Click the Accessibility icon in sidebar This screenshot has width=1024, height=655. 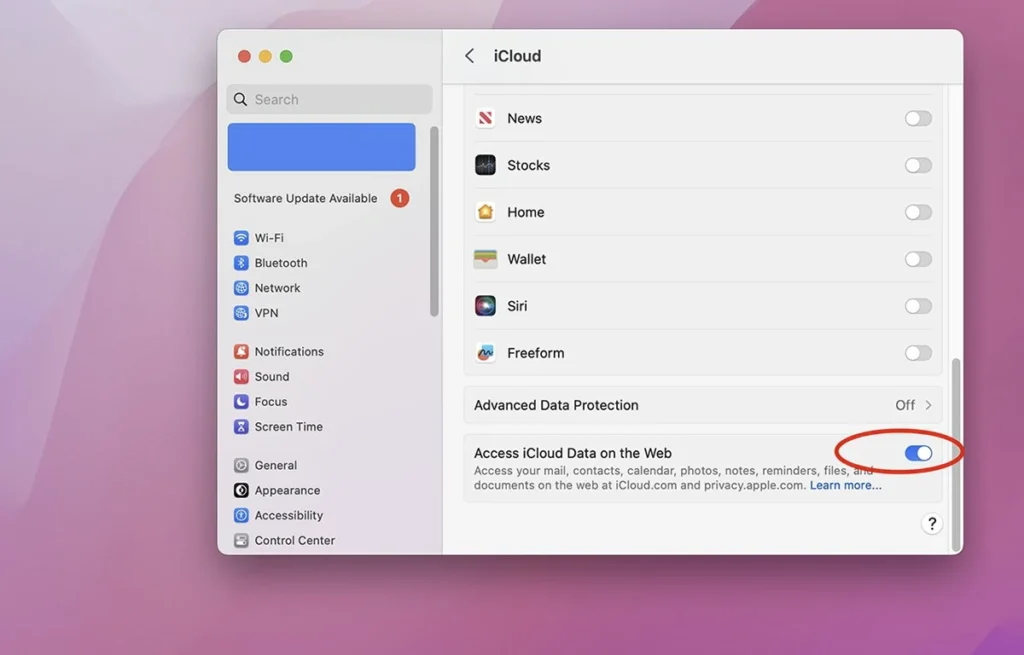pyautogui.click(x=241, y=515)
